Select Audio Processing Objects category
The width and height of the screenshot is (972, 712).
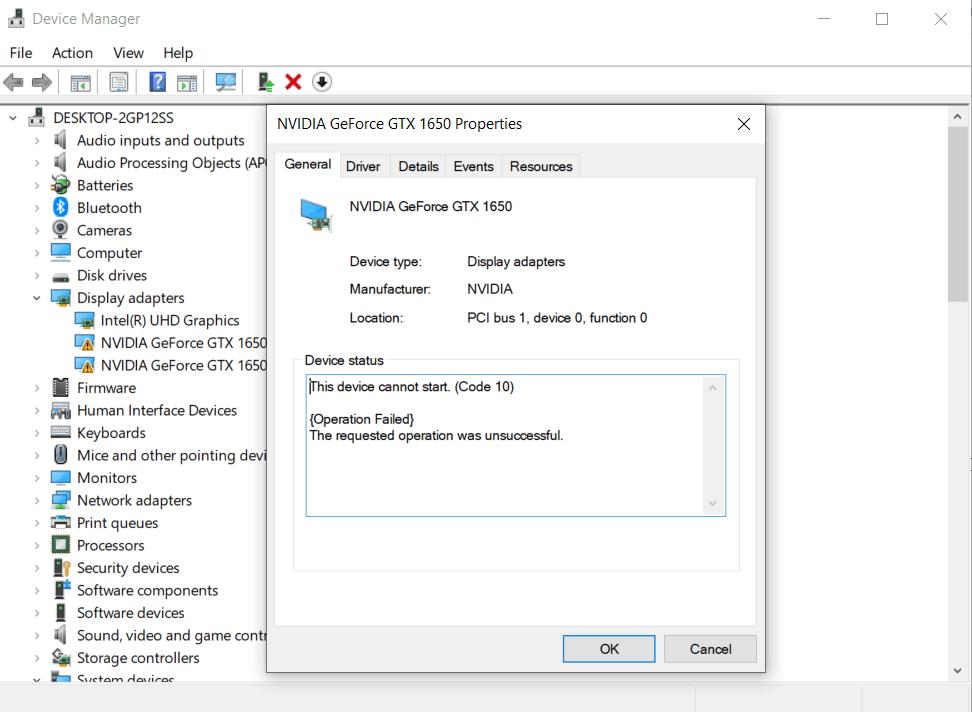171,162
